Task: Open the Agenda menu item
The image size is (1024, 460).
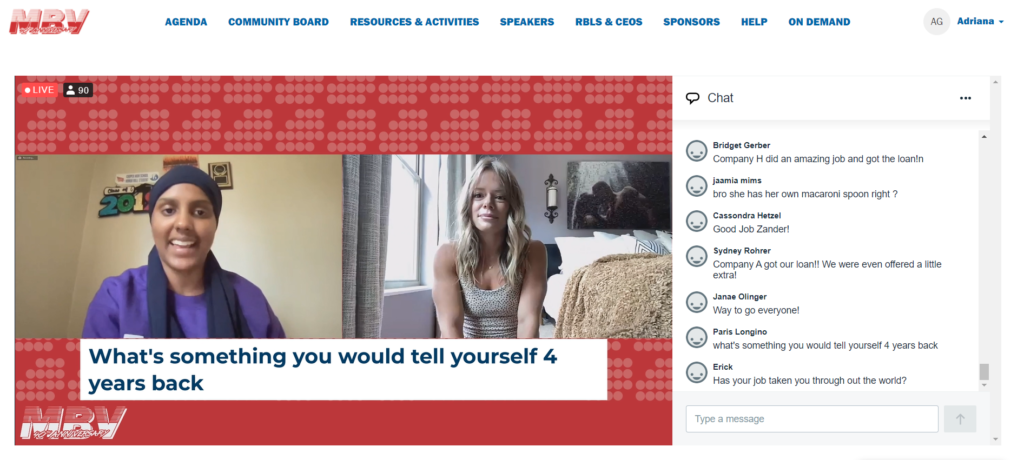Action: coord(186,22)
